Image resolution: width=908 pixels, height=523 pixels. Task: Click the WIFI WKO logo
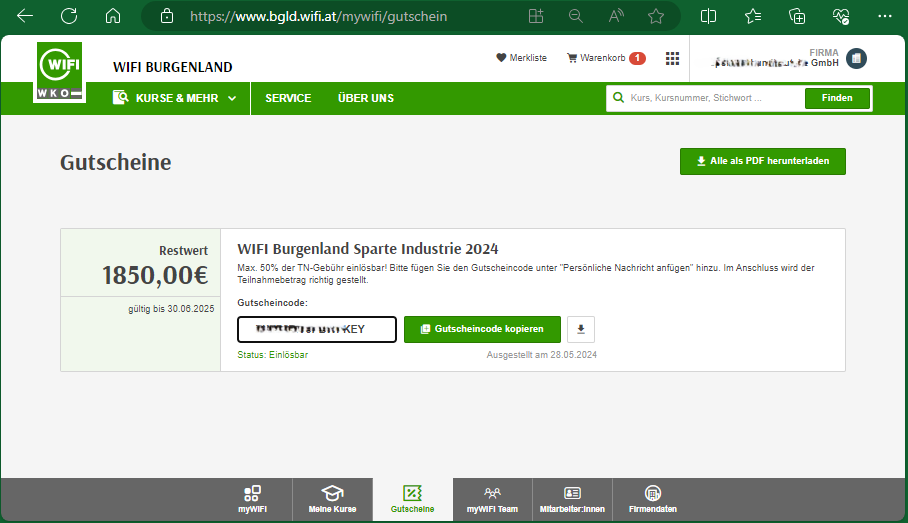coord(60,72)
